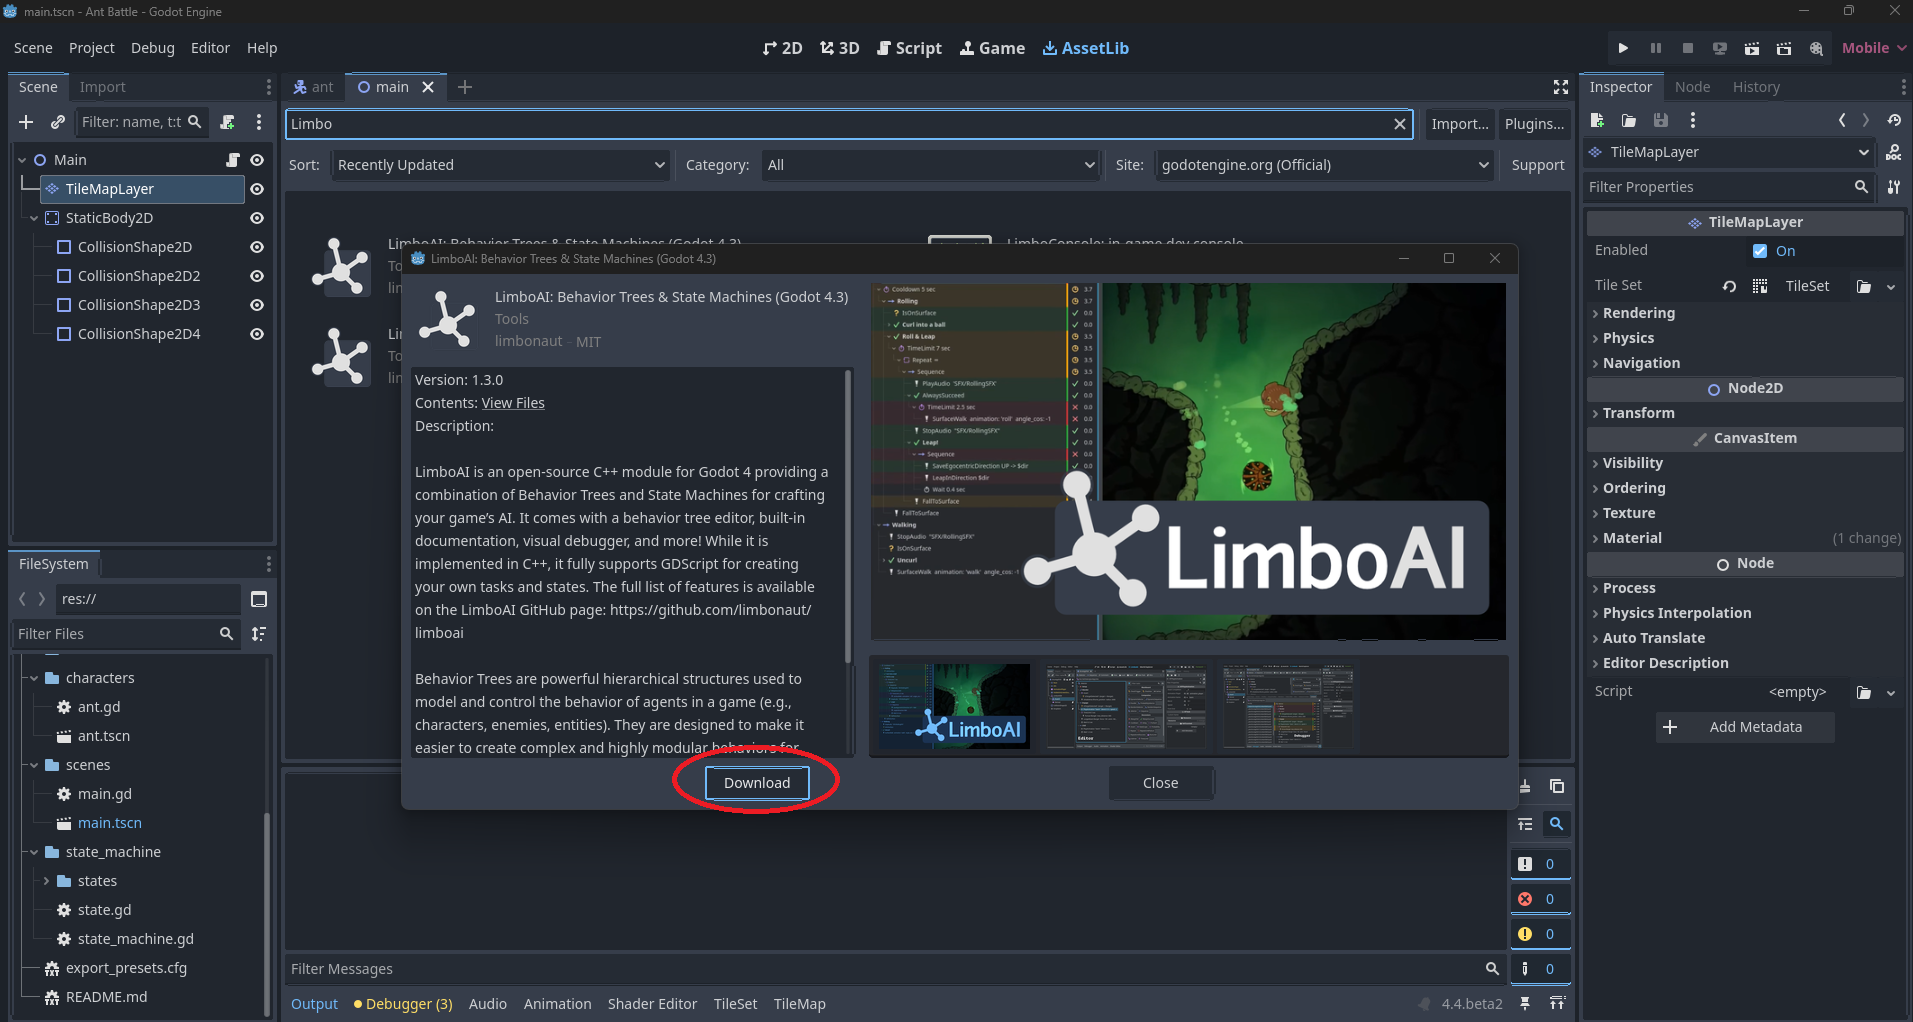Hide CollisionShape2D node

[x=257, y=247]
